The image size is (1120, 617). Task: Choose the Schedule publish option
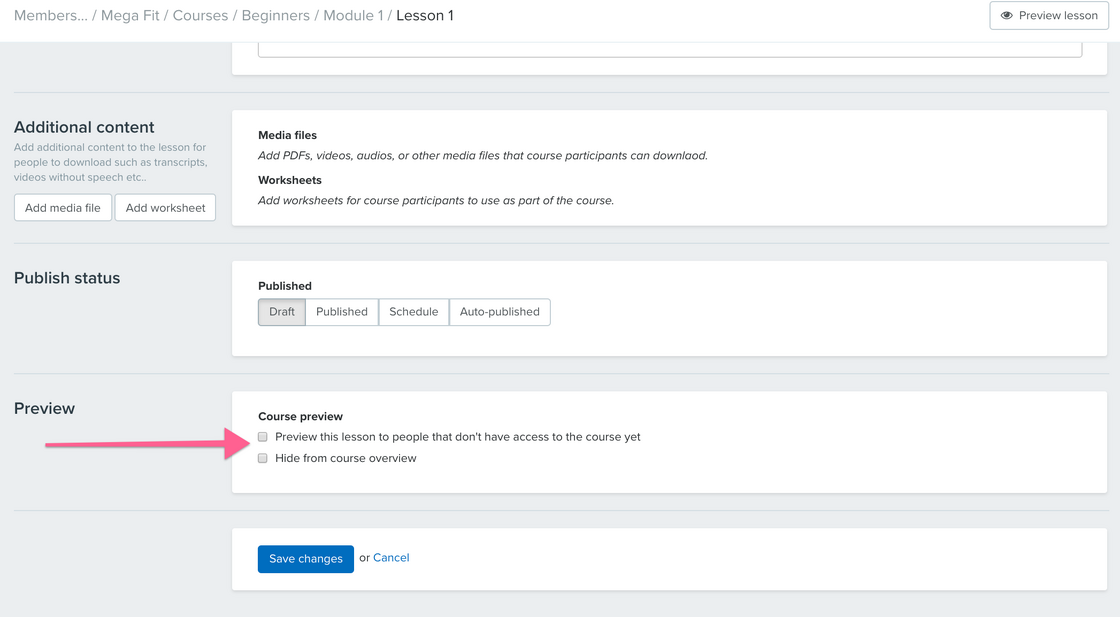[414, 312]
